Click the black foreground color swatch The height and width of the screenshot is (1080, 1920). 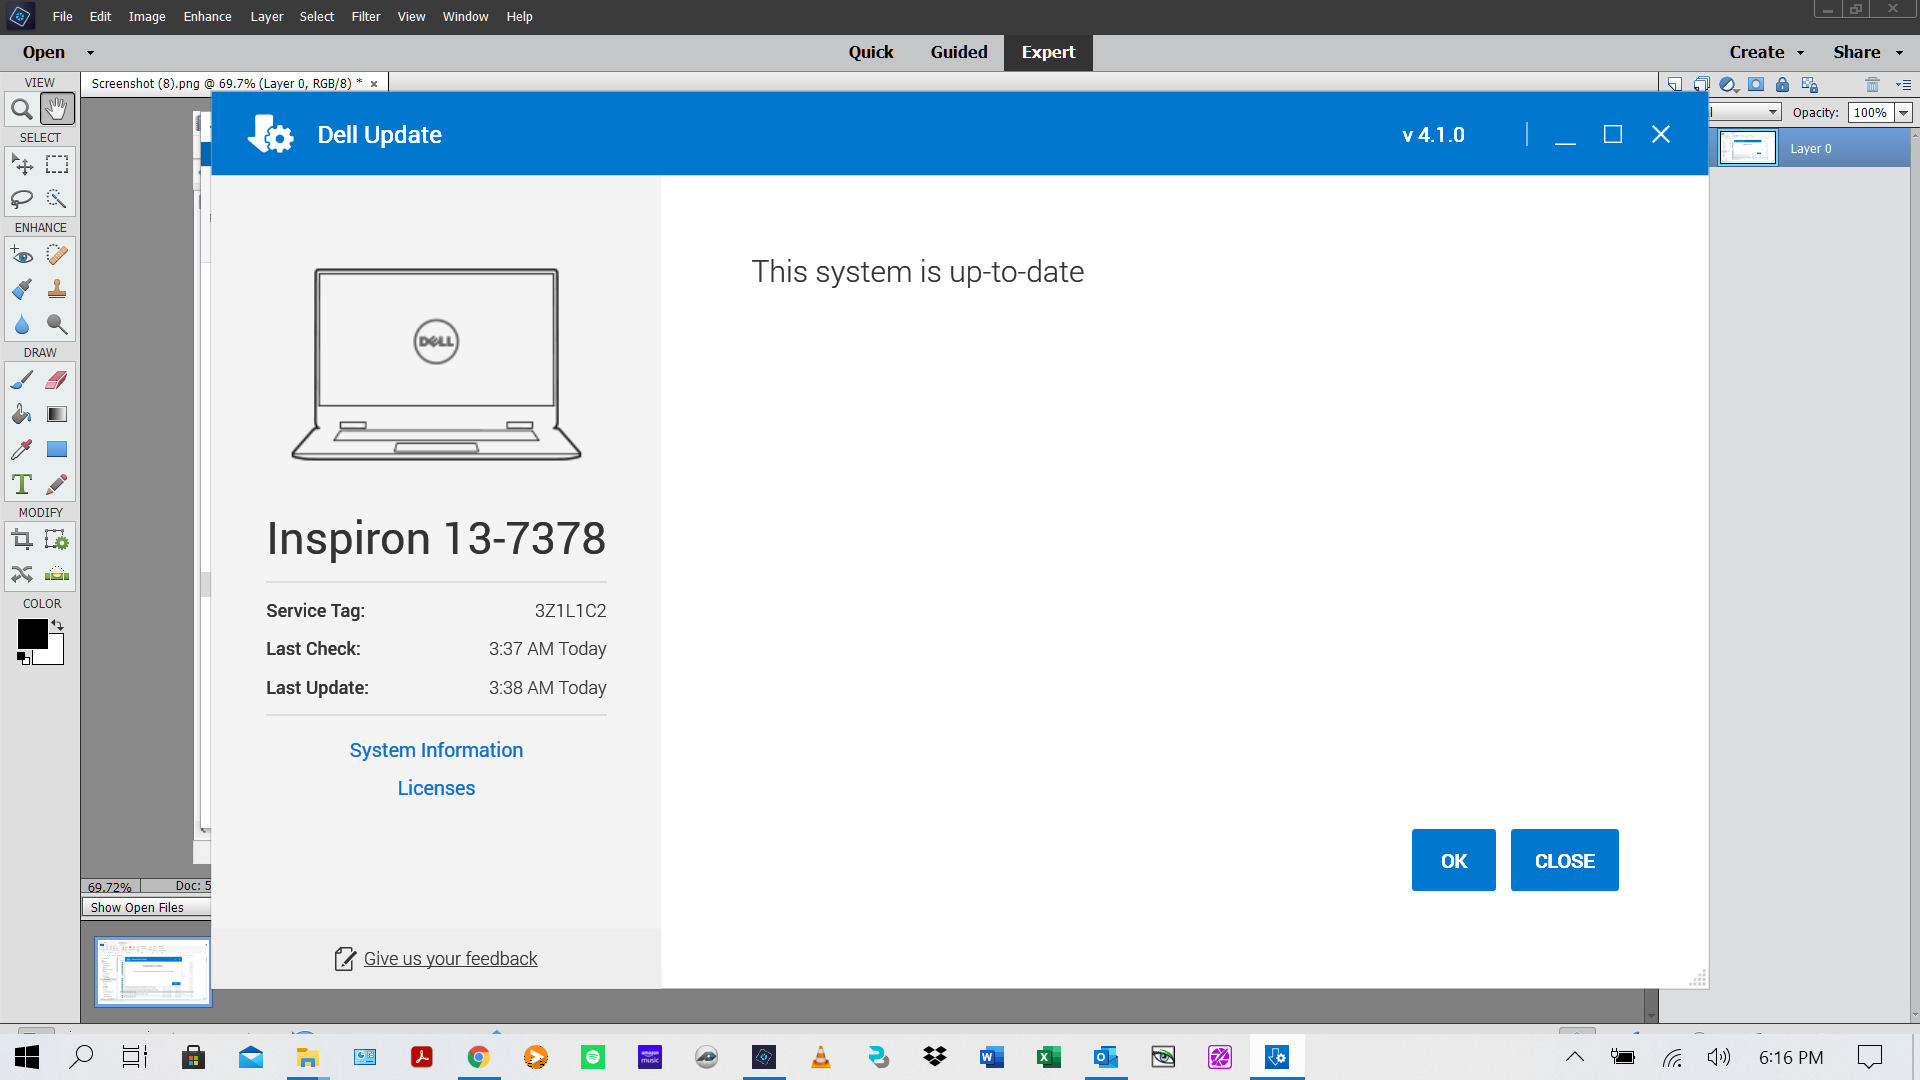click(x=31, y=633)
